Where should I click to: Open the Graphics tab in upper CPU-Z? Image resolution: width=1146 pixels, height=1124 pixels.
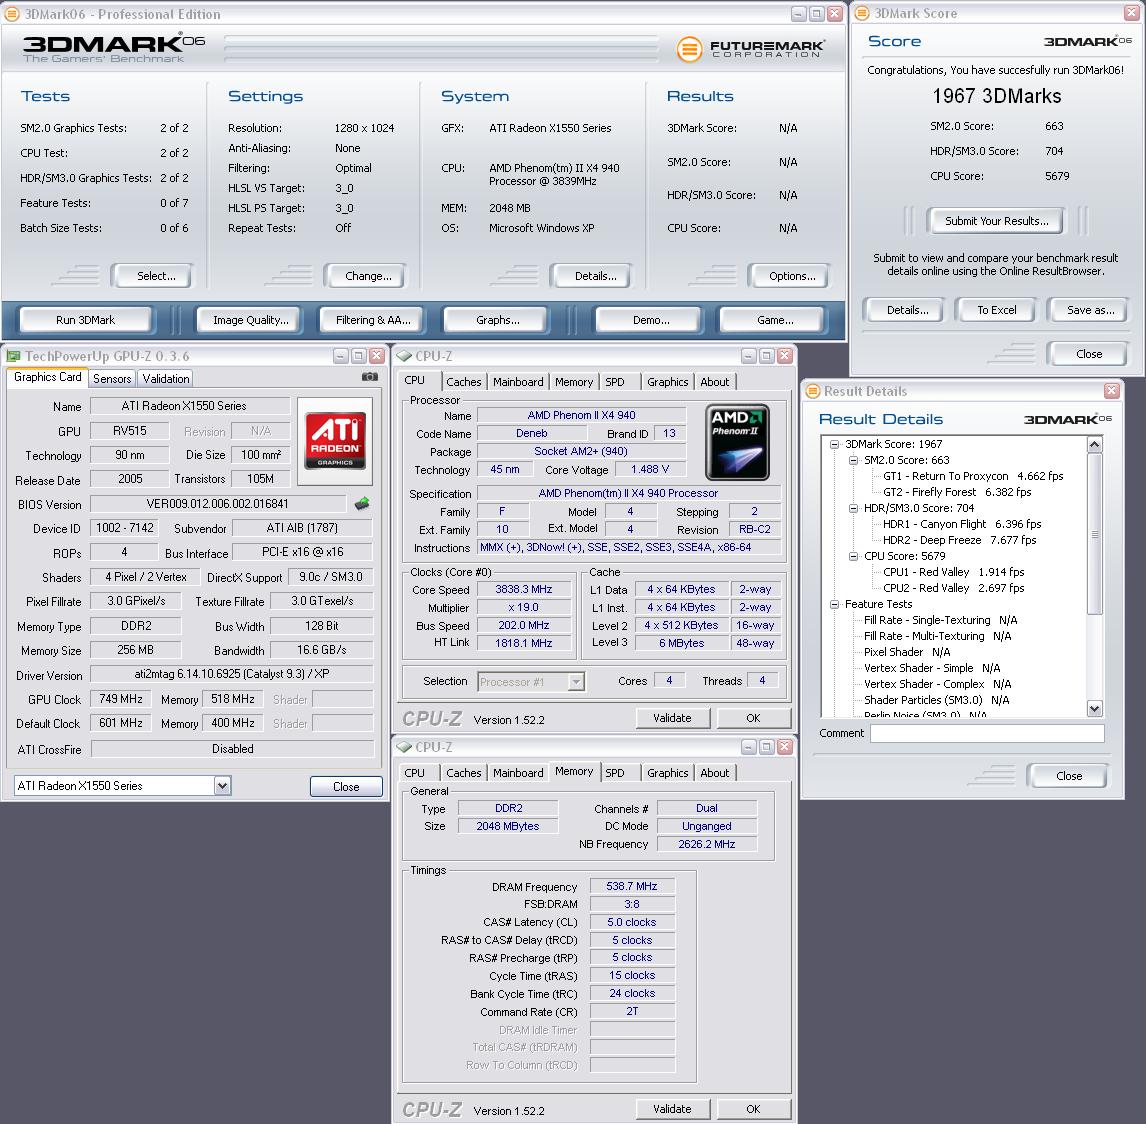tap(667, 382)
